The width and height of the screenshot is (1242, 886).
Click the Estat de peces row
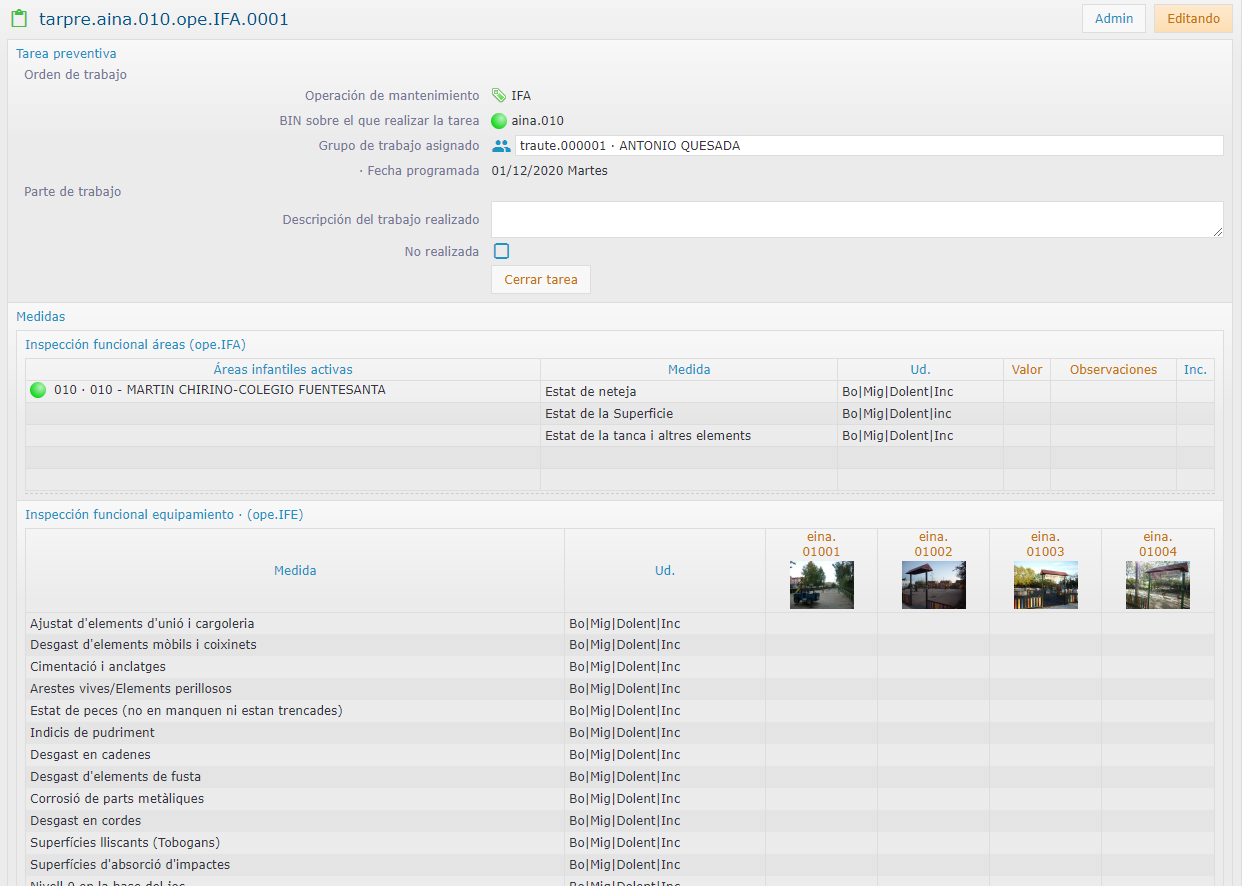click(620, 711)
